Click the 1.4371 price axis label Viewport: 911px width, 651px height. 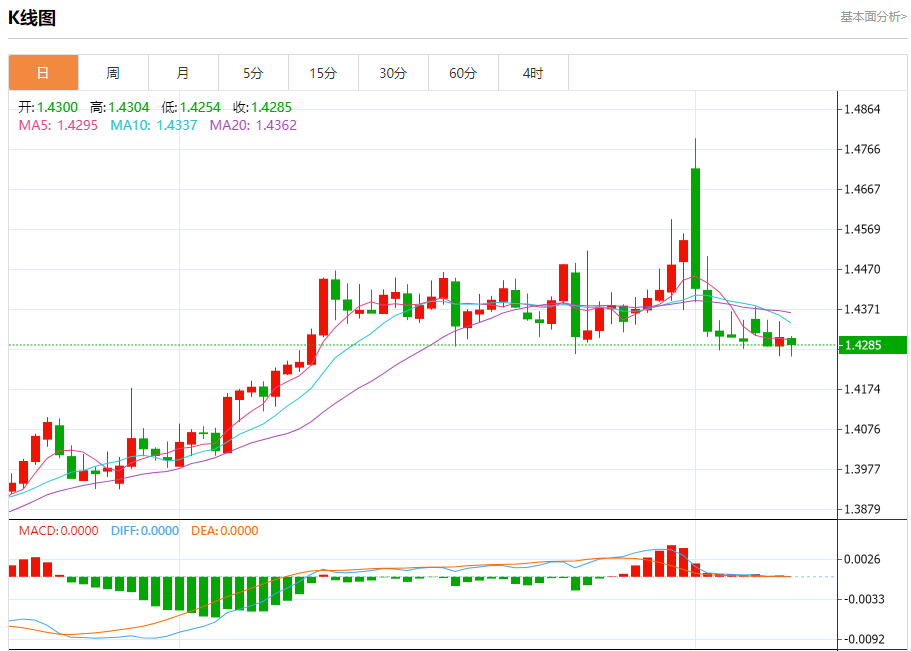coord(862,309)
